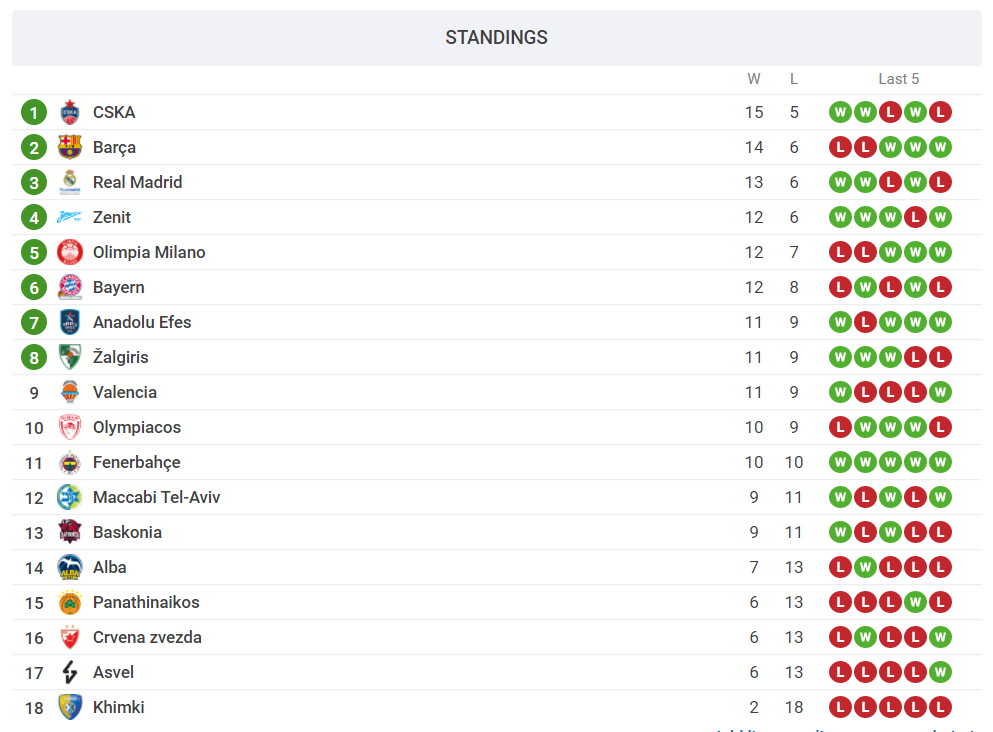Open the Bayern team link

click(119, 287)
